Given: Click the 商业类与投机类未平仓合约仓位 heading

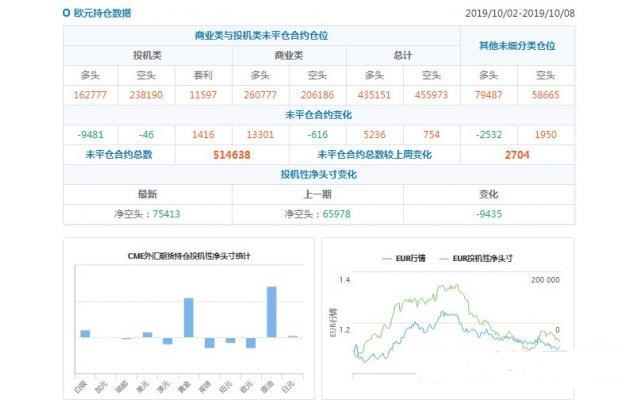Looking at the screenshot, I should 261,35.
